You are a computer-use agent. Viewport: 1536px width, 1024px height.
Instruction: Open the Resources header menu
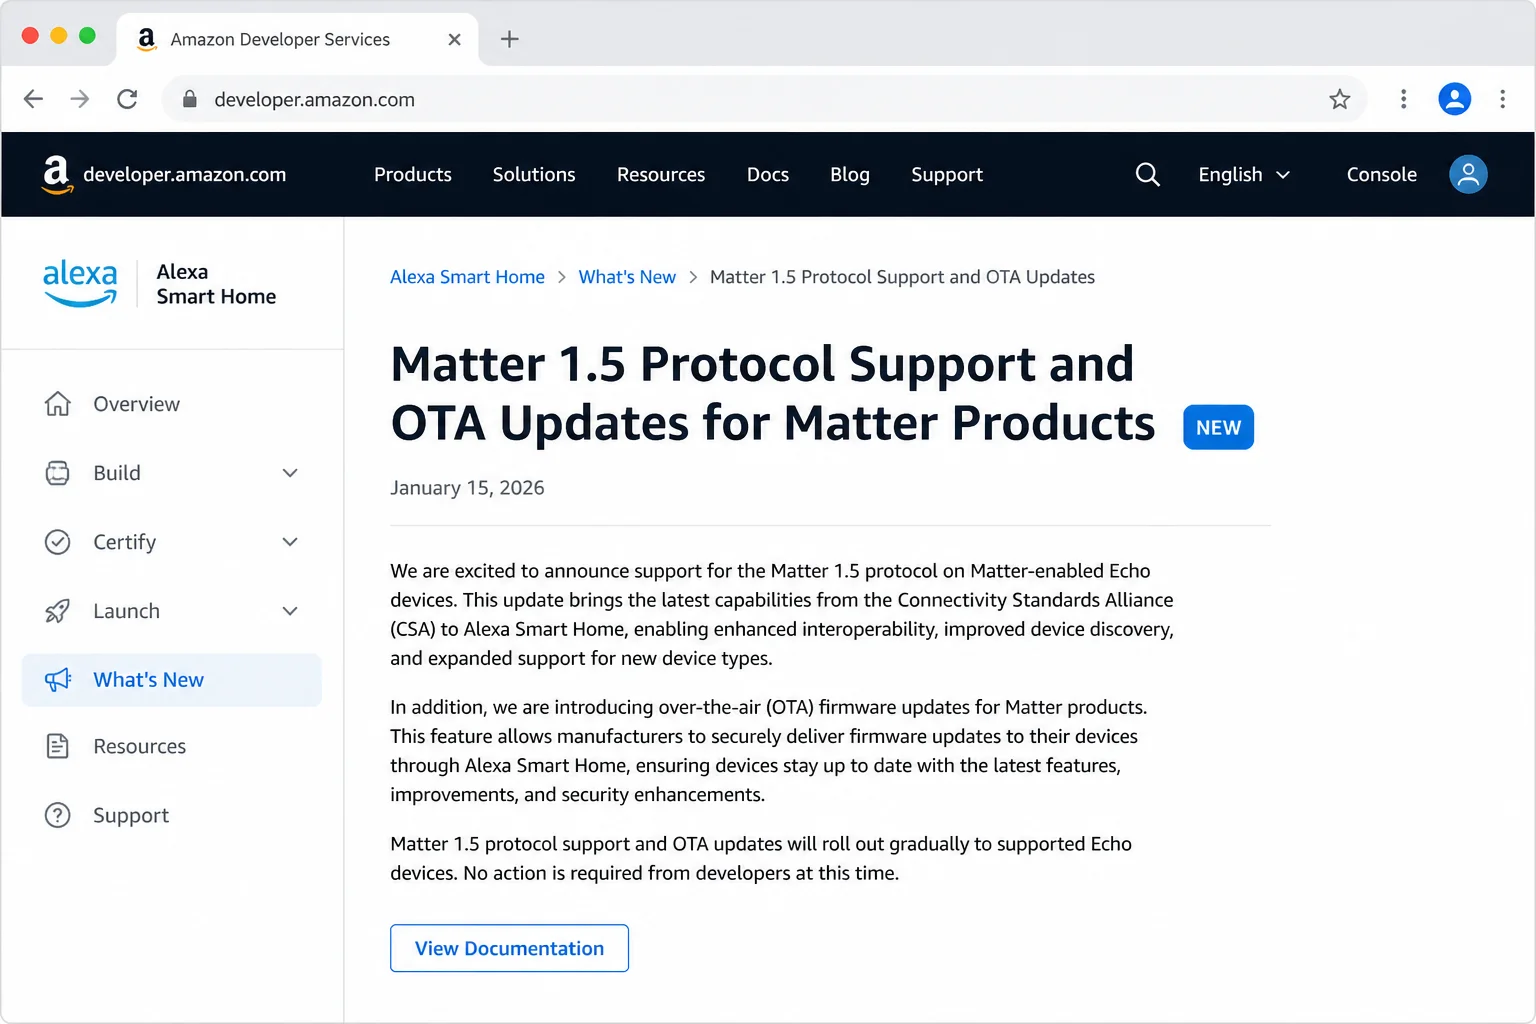pyautogui.click(x=661, y=175)
